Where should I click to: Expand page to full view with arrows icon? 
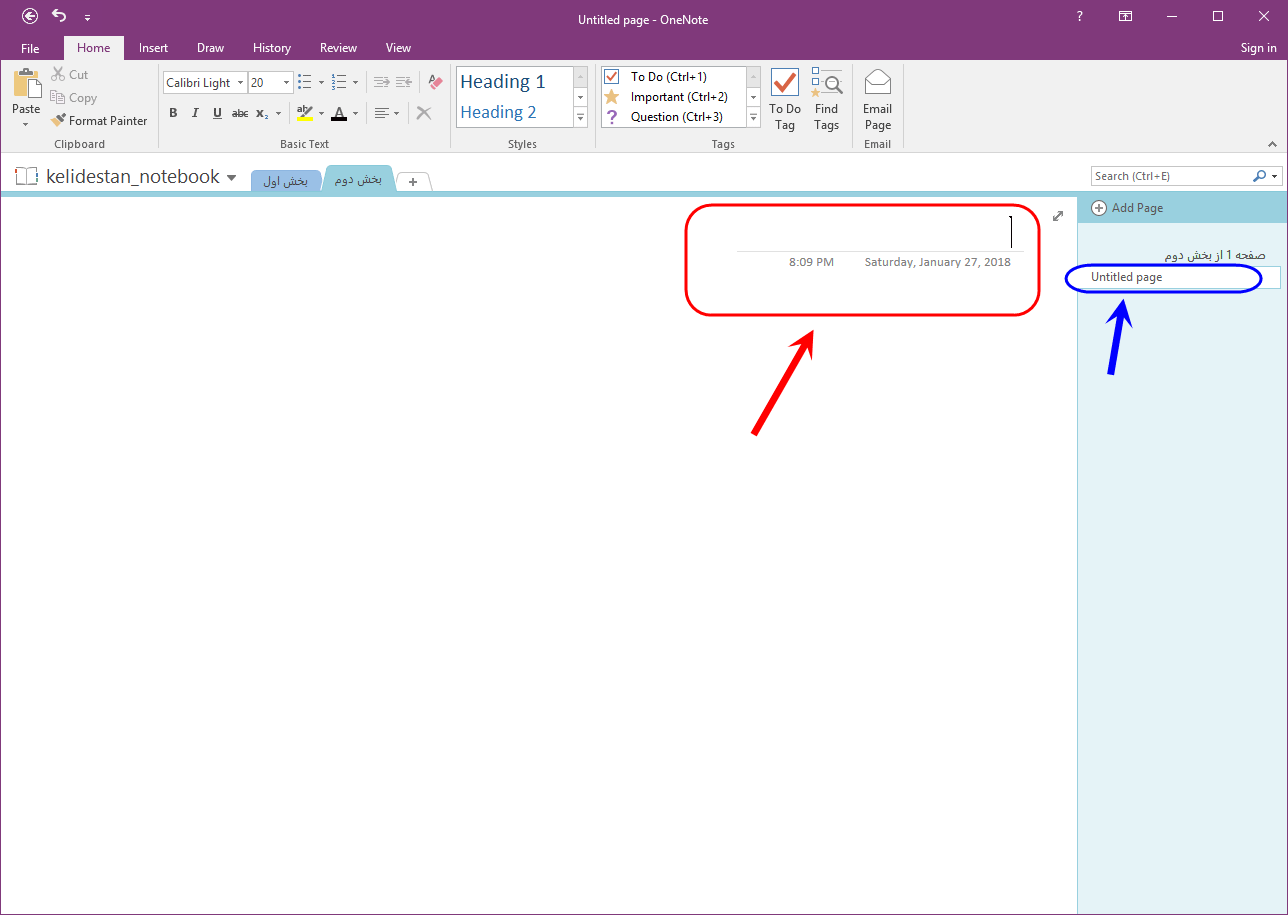pos(1058,216)
